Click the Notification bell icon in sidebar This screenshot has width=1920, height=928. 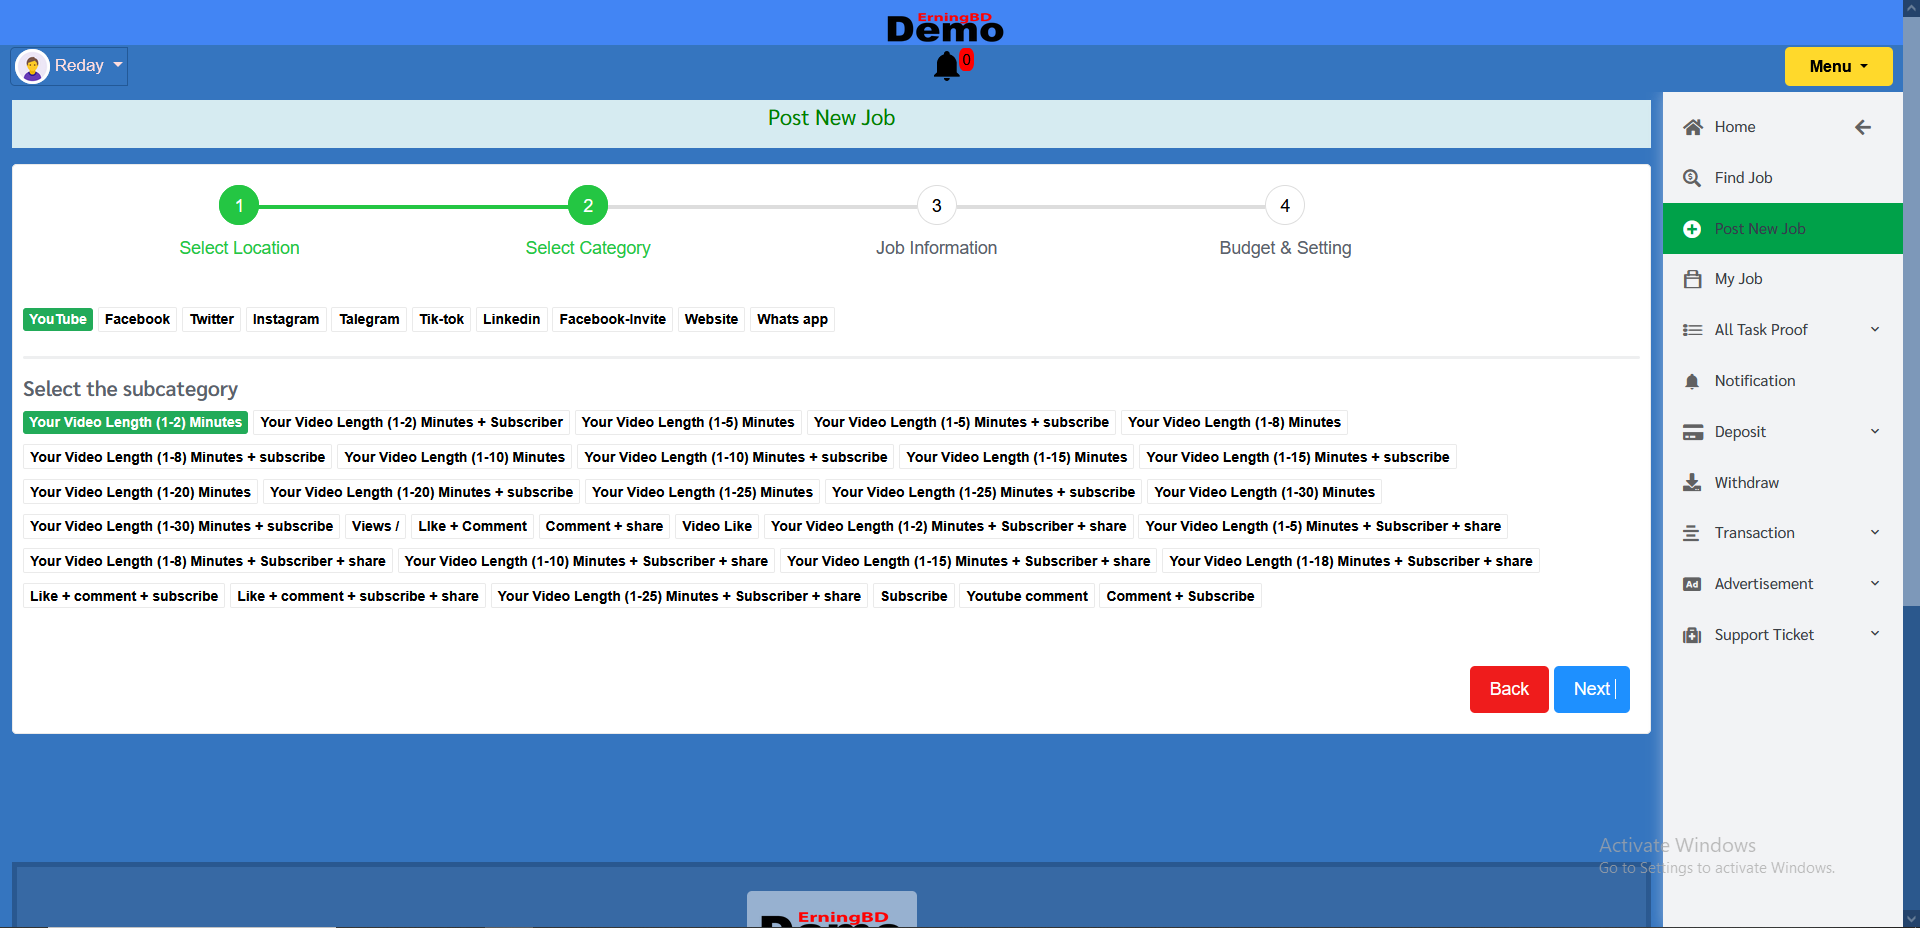(1692, 381)
